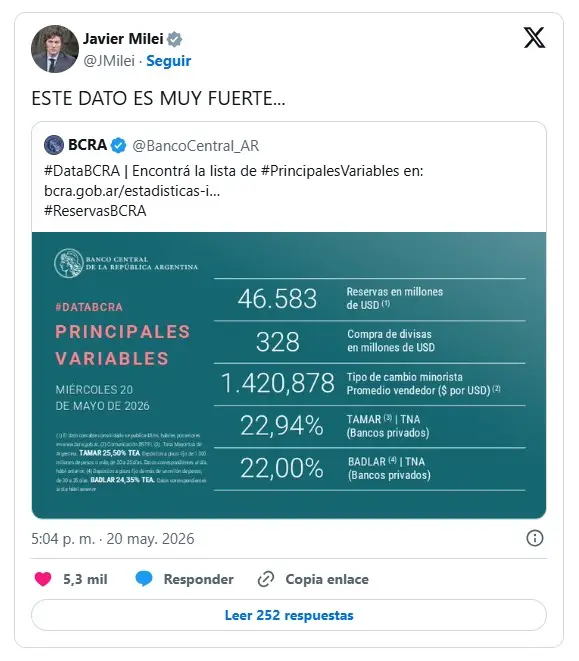Click the Javier Milei display name
579x661 pixels.
pyautogui.click(x=123, y=39)
